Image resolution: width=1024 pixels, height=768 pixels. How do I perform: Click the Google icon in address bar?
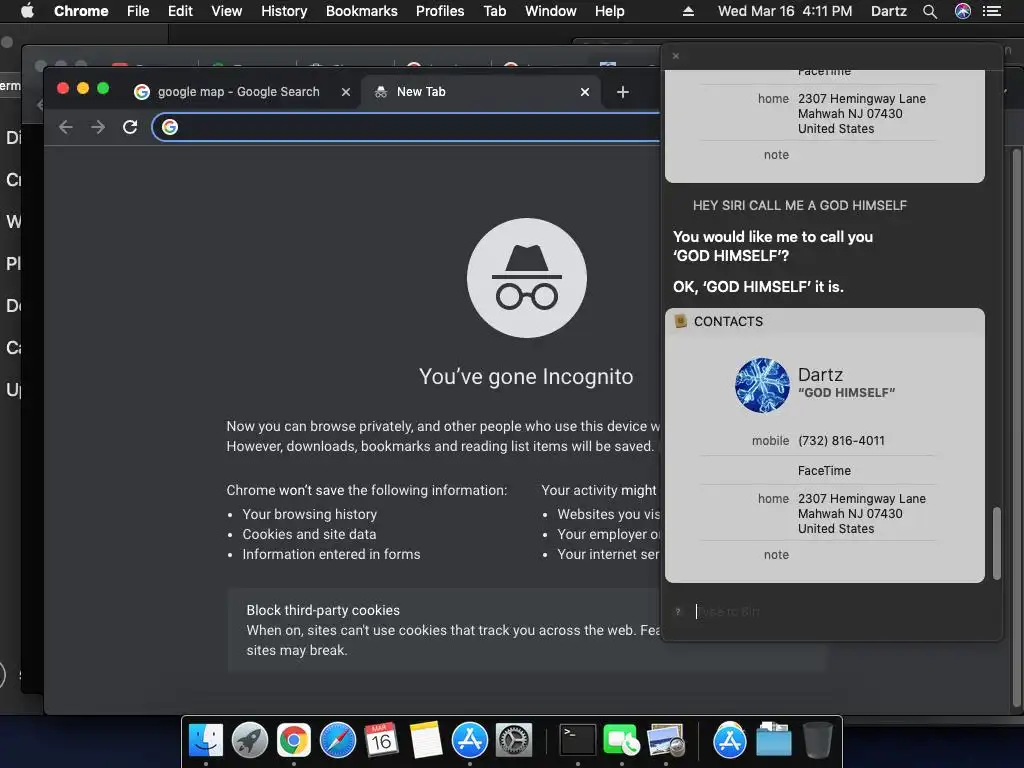170,127
